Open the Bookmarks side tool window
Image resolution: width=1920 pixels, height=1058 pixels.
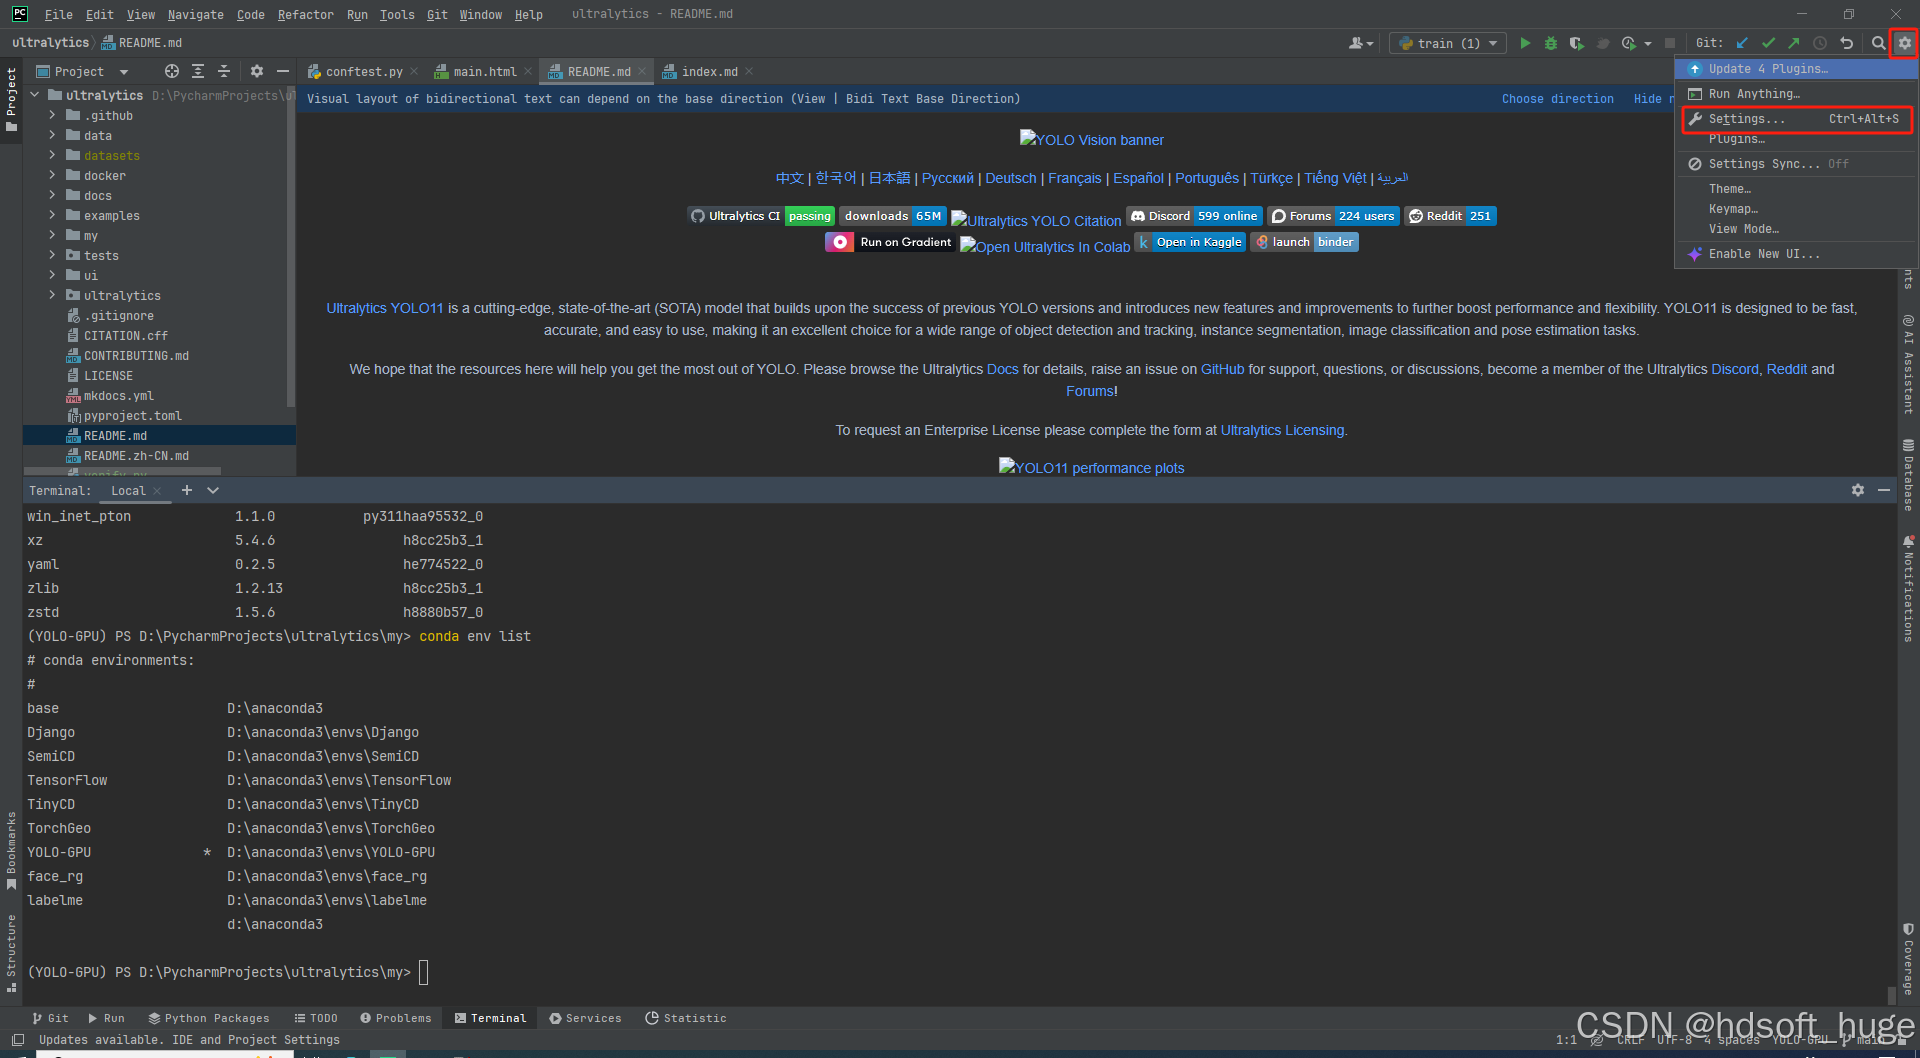tap(11, 850)
